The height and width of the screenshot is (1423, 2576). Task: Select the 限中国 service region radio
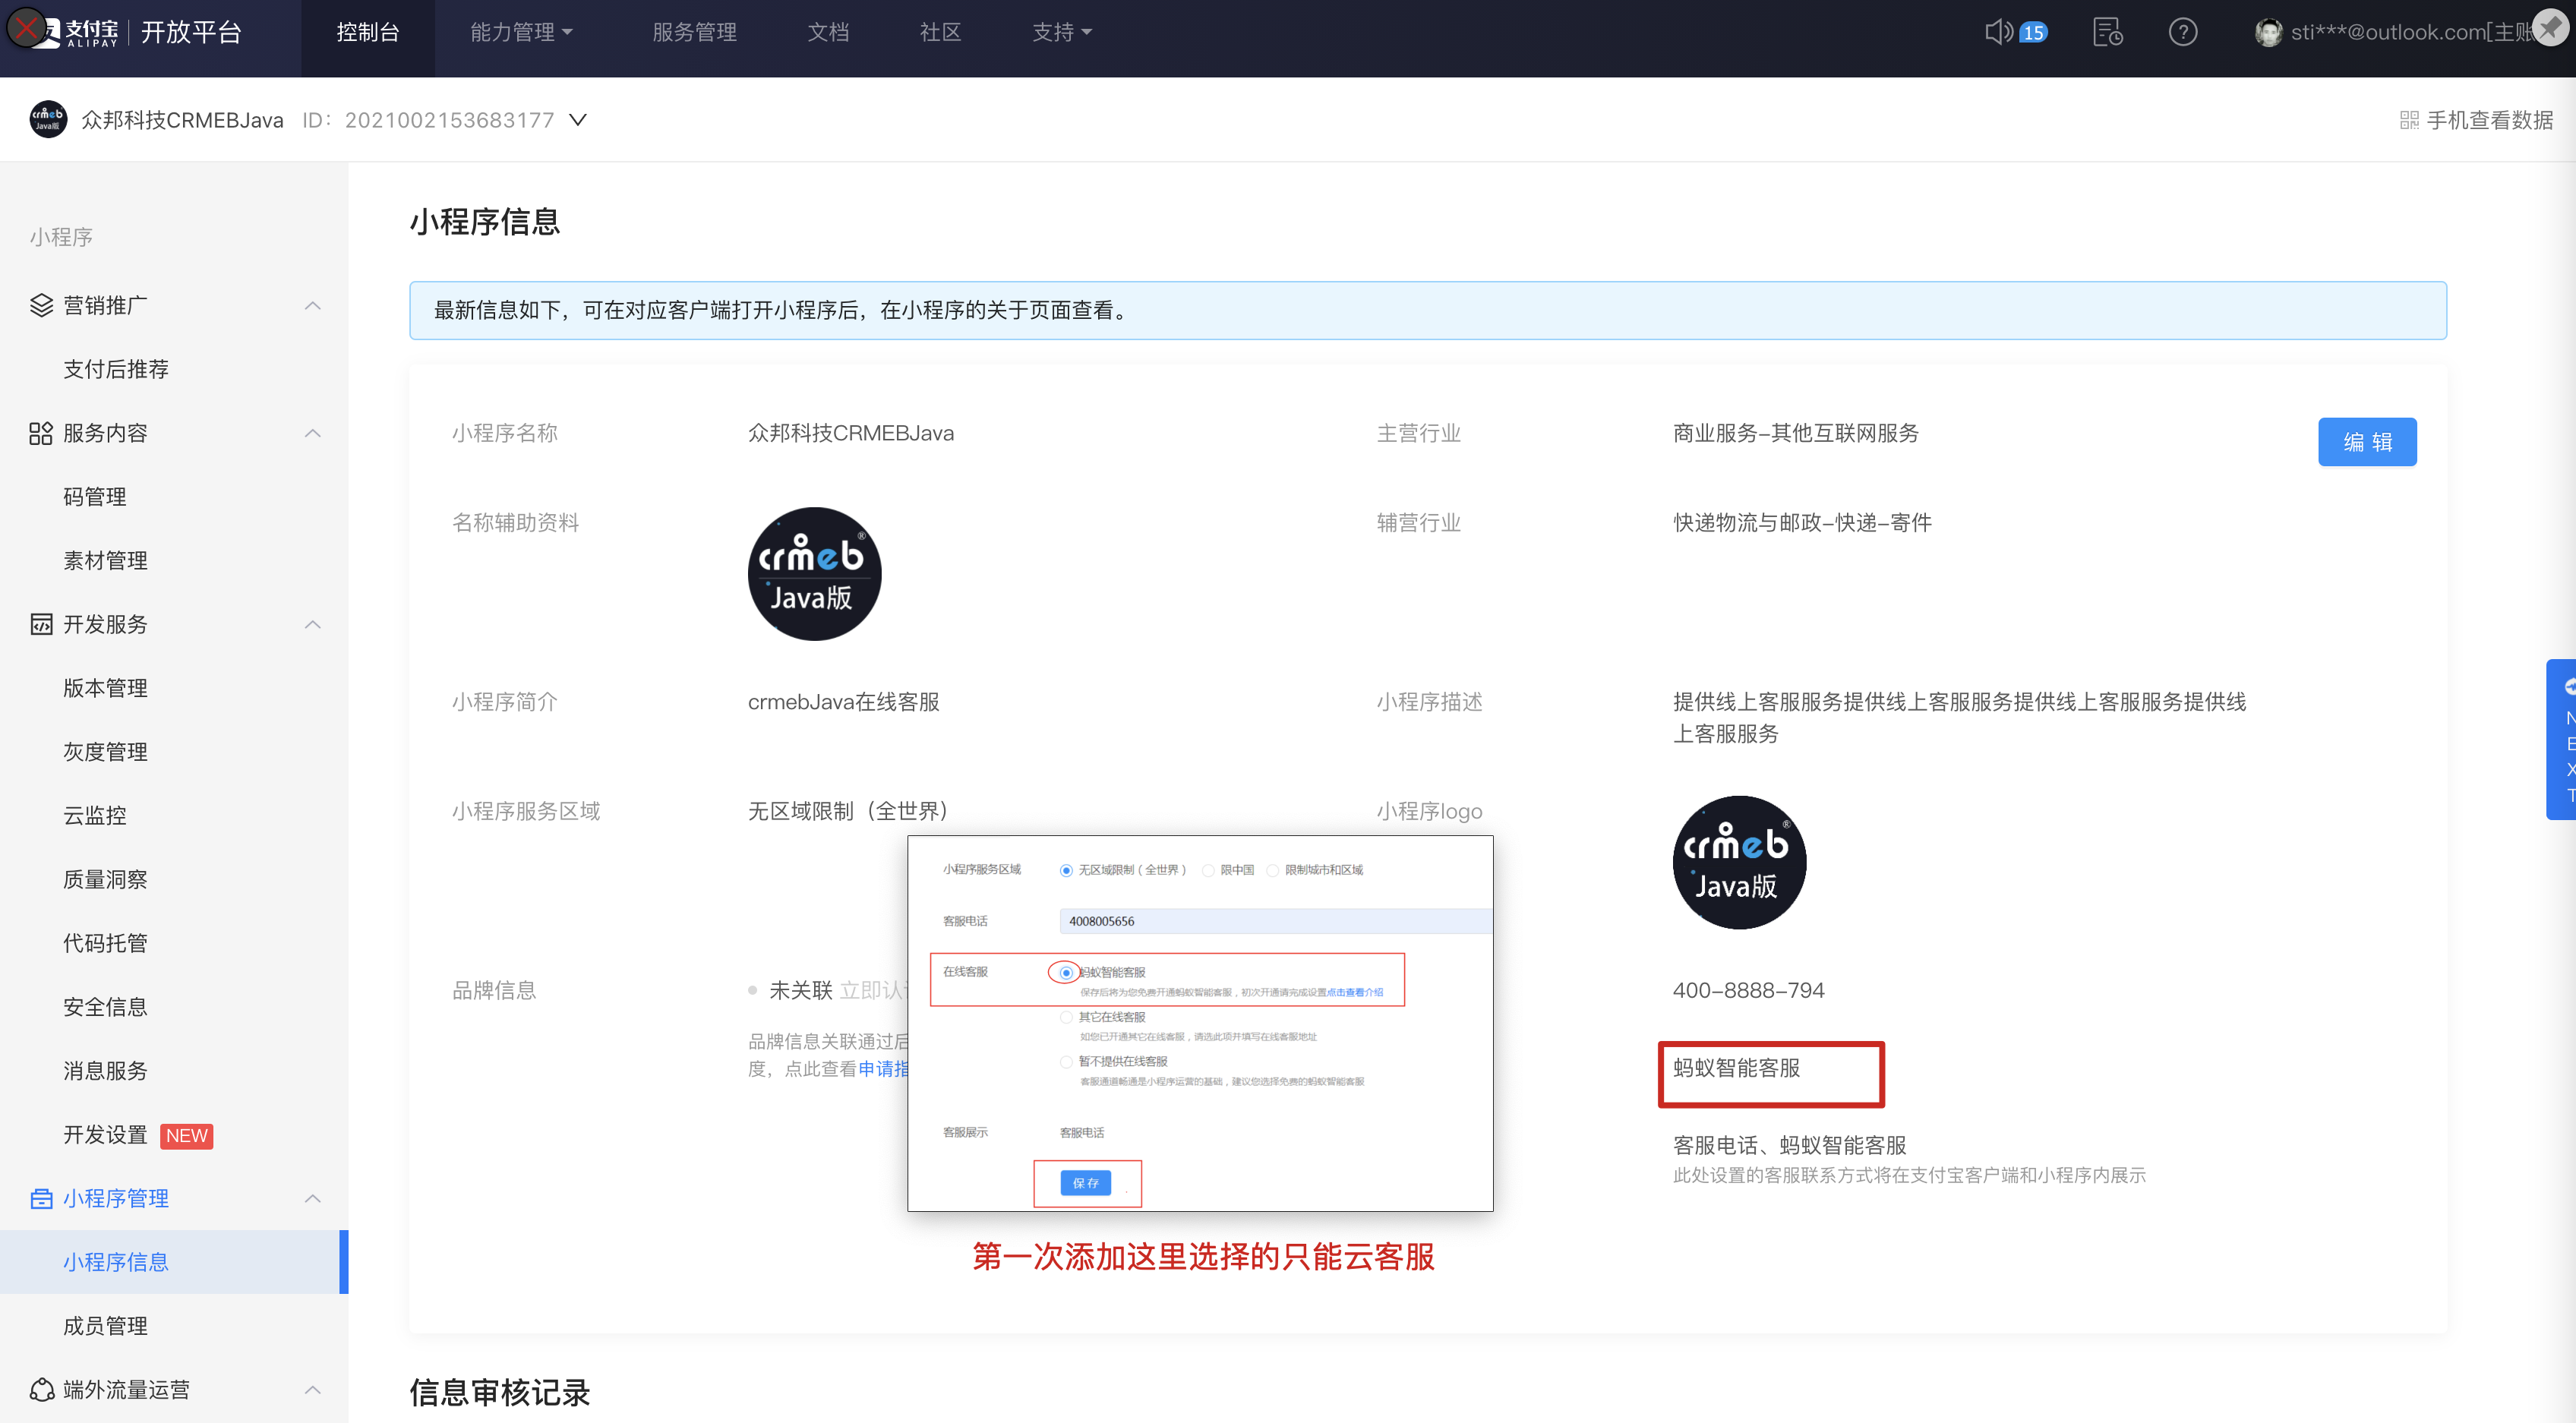click(x=1208, y=870)
